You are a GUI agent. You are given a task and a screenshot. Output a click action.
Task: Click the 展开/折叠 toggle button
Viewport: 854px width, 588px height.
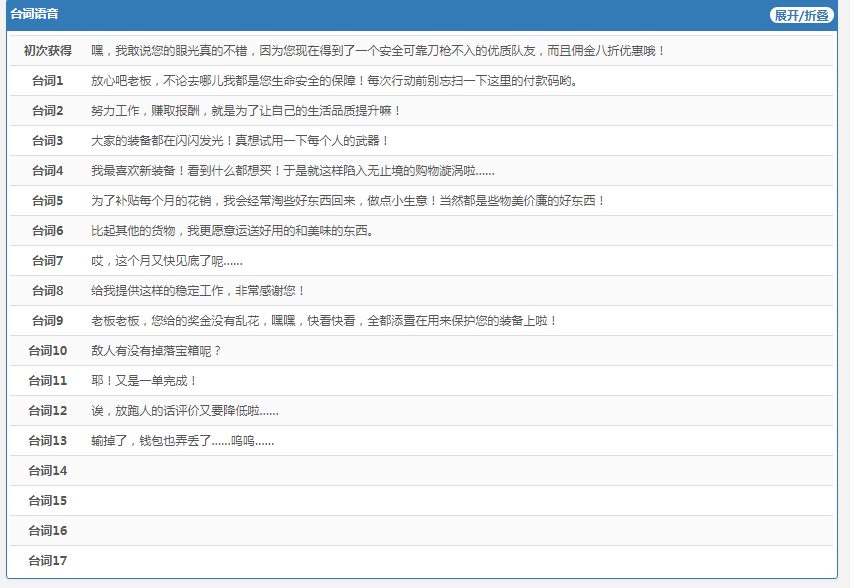(x=801, y=15)
